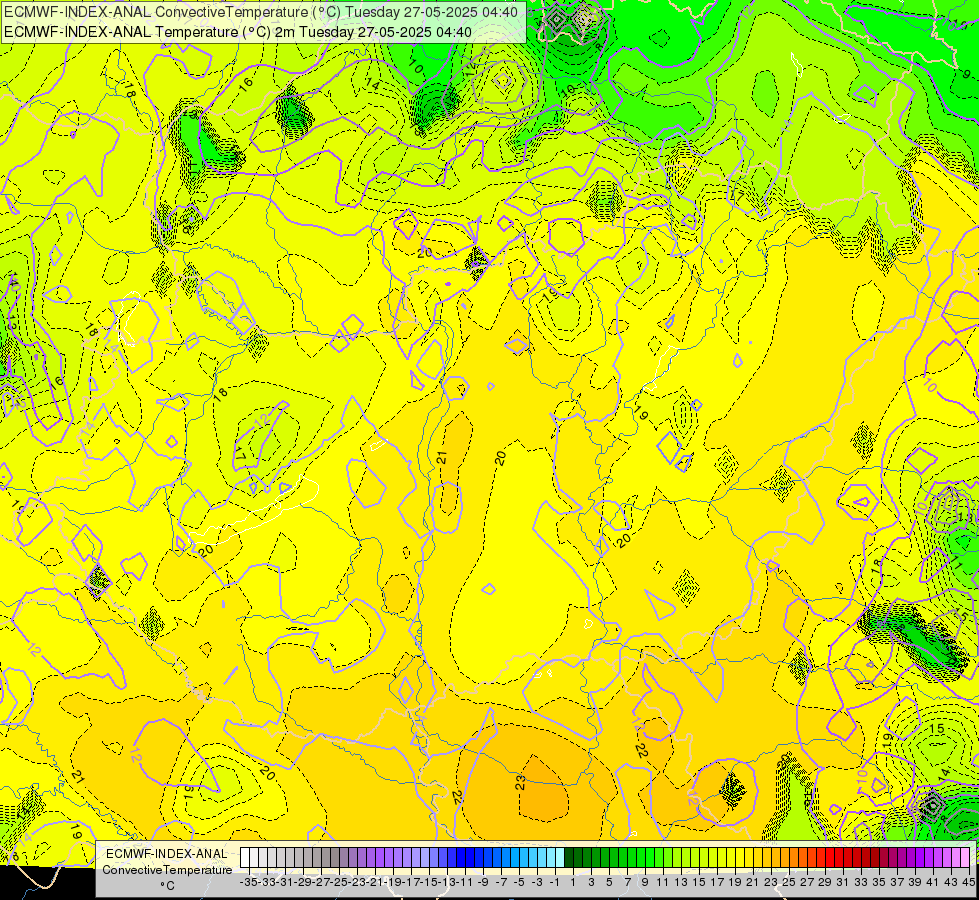Screen dimensions: 979x900
Task: Click the 25 value on the legend scale
Action: click(x=789, y=882)
